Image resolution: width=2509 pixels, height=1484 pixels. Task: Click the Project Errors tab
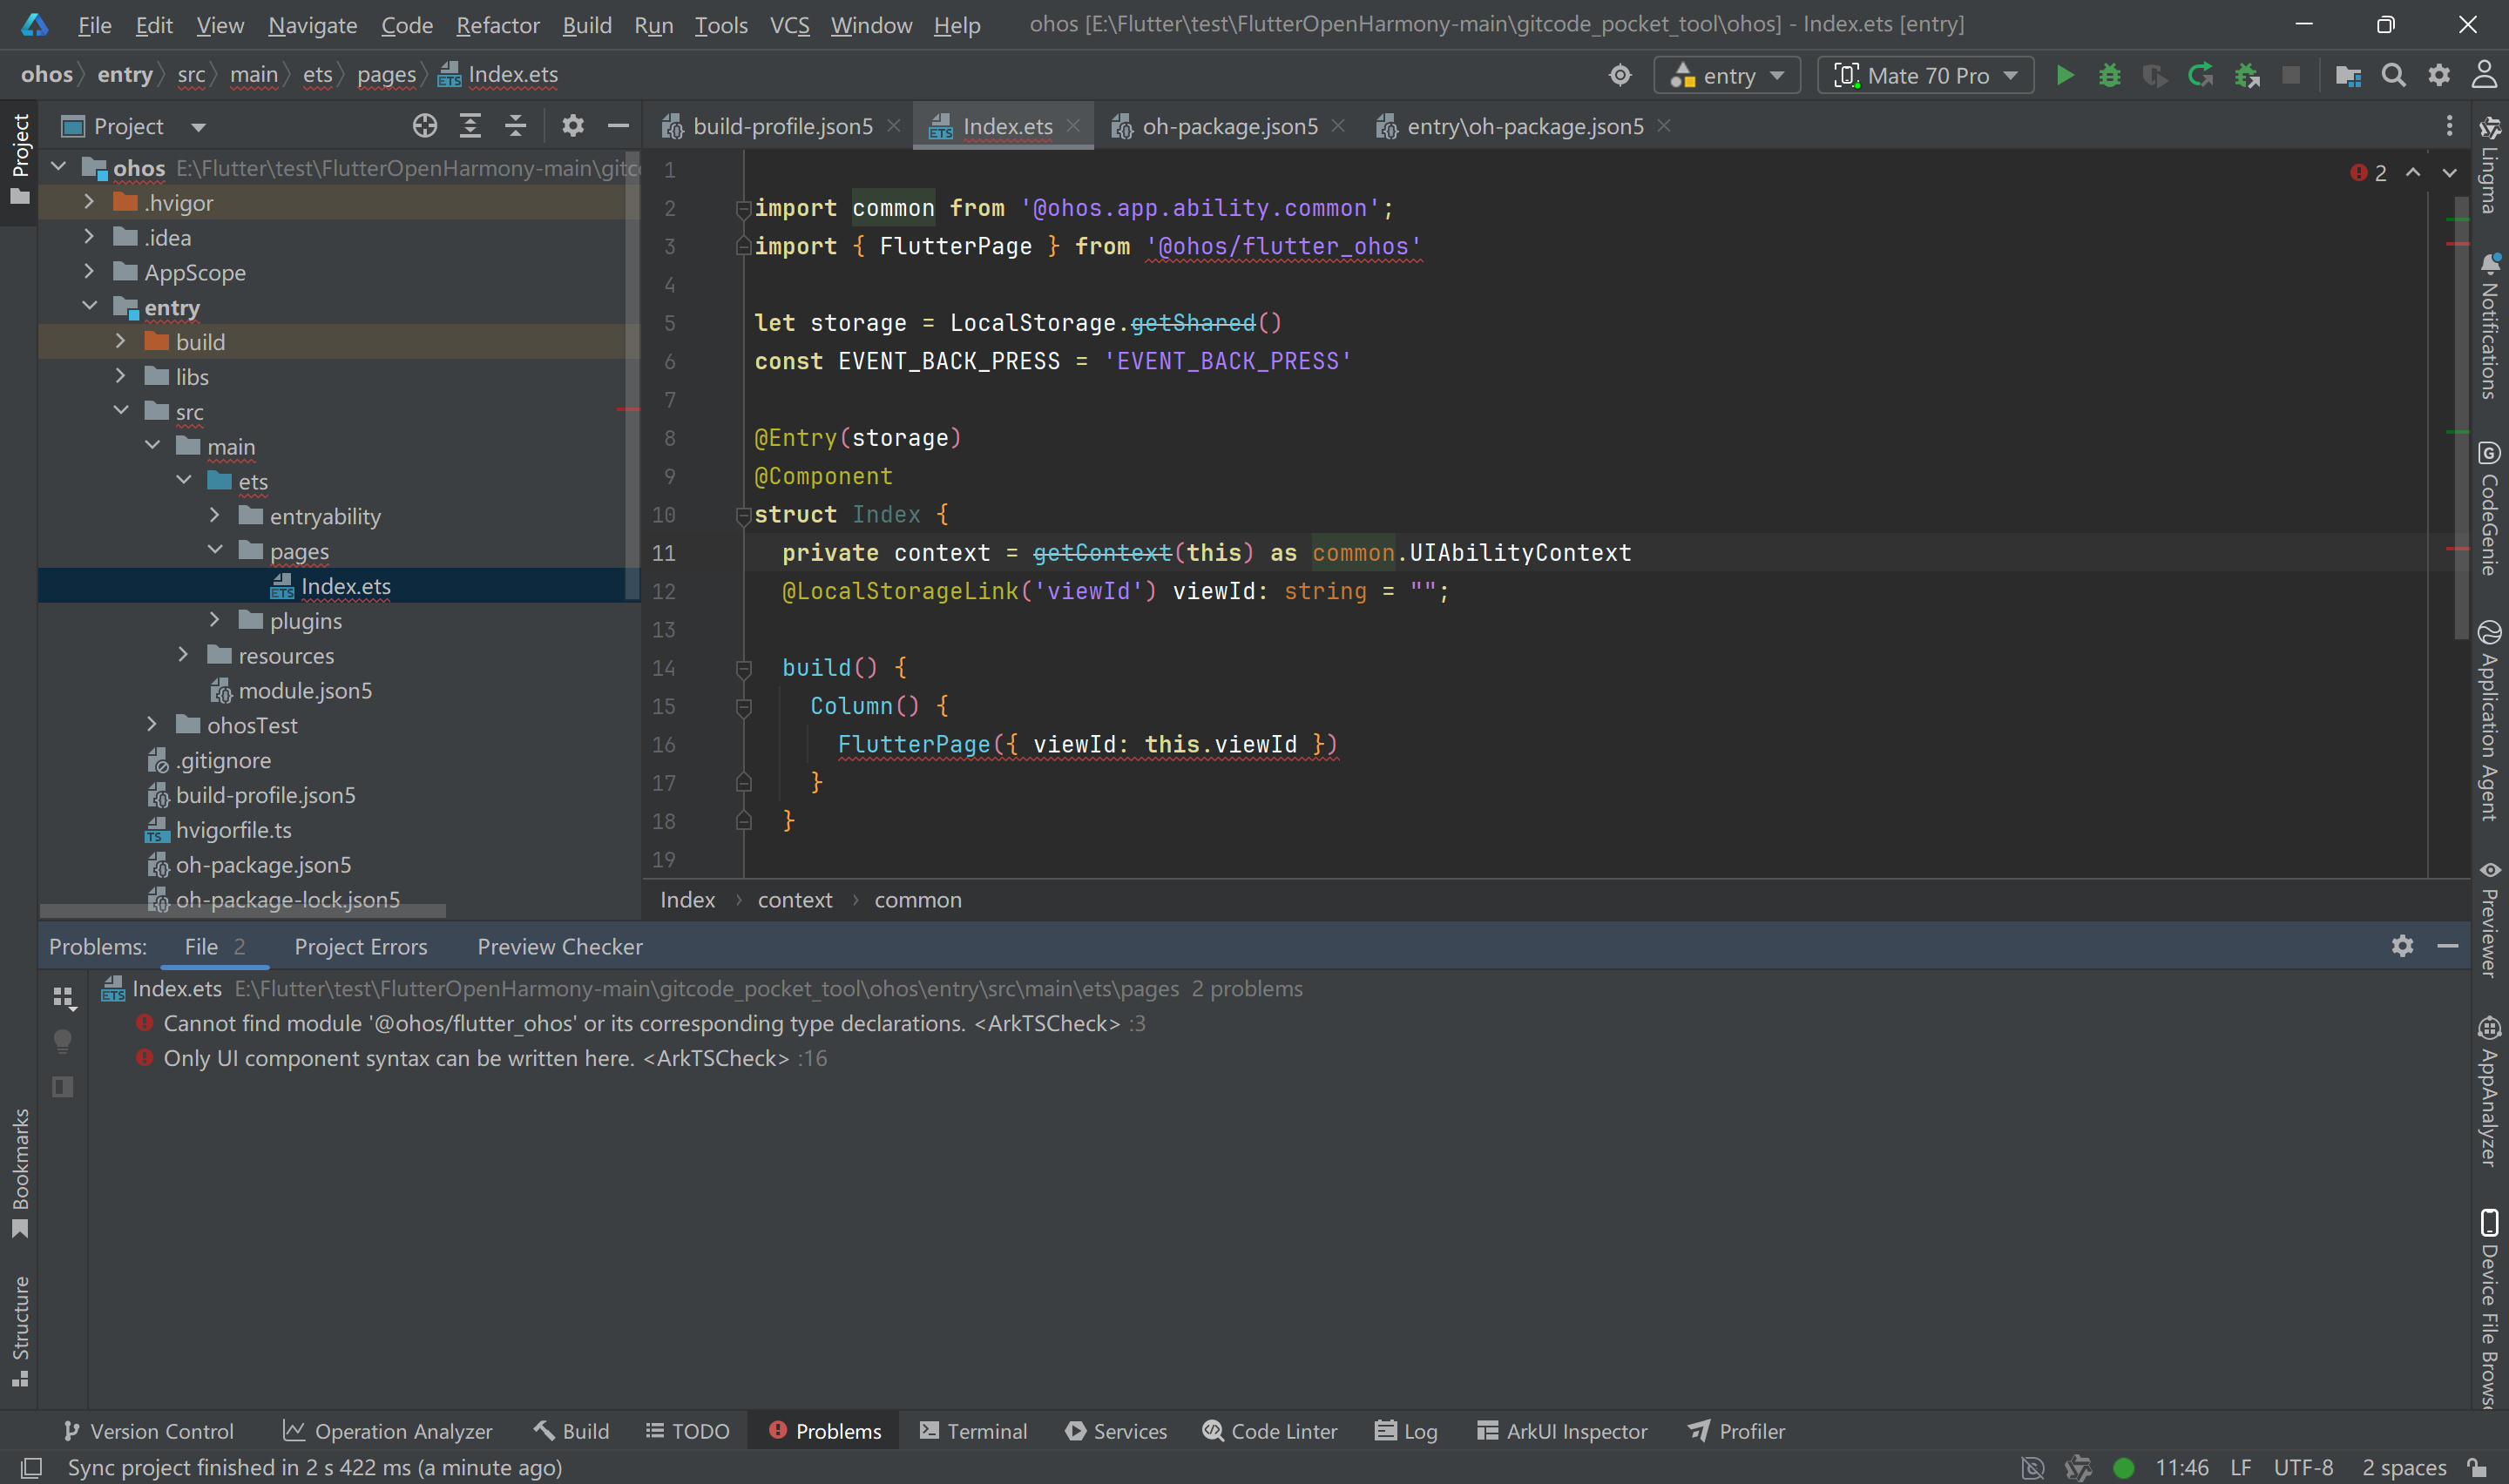(x=360, y=946)
